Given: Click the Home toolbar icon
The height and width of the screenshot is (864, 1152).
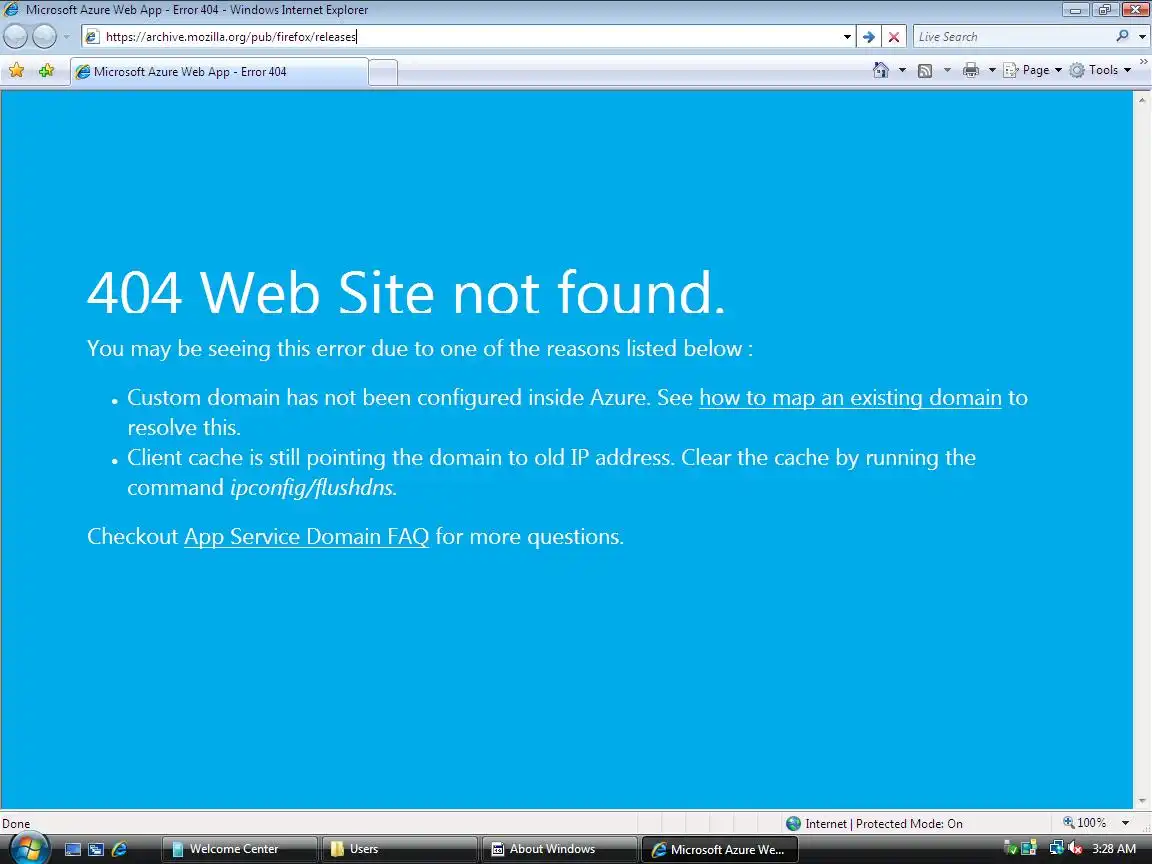Looking at the screenshot, I should click(x=881, y=70).
